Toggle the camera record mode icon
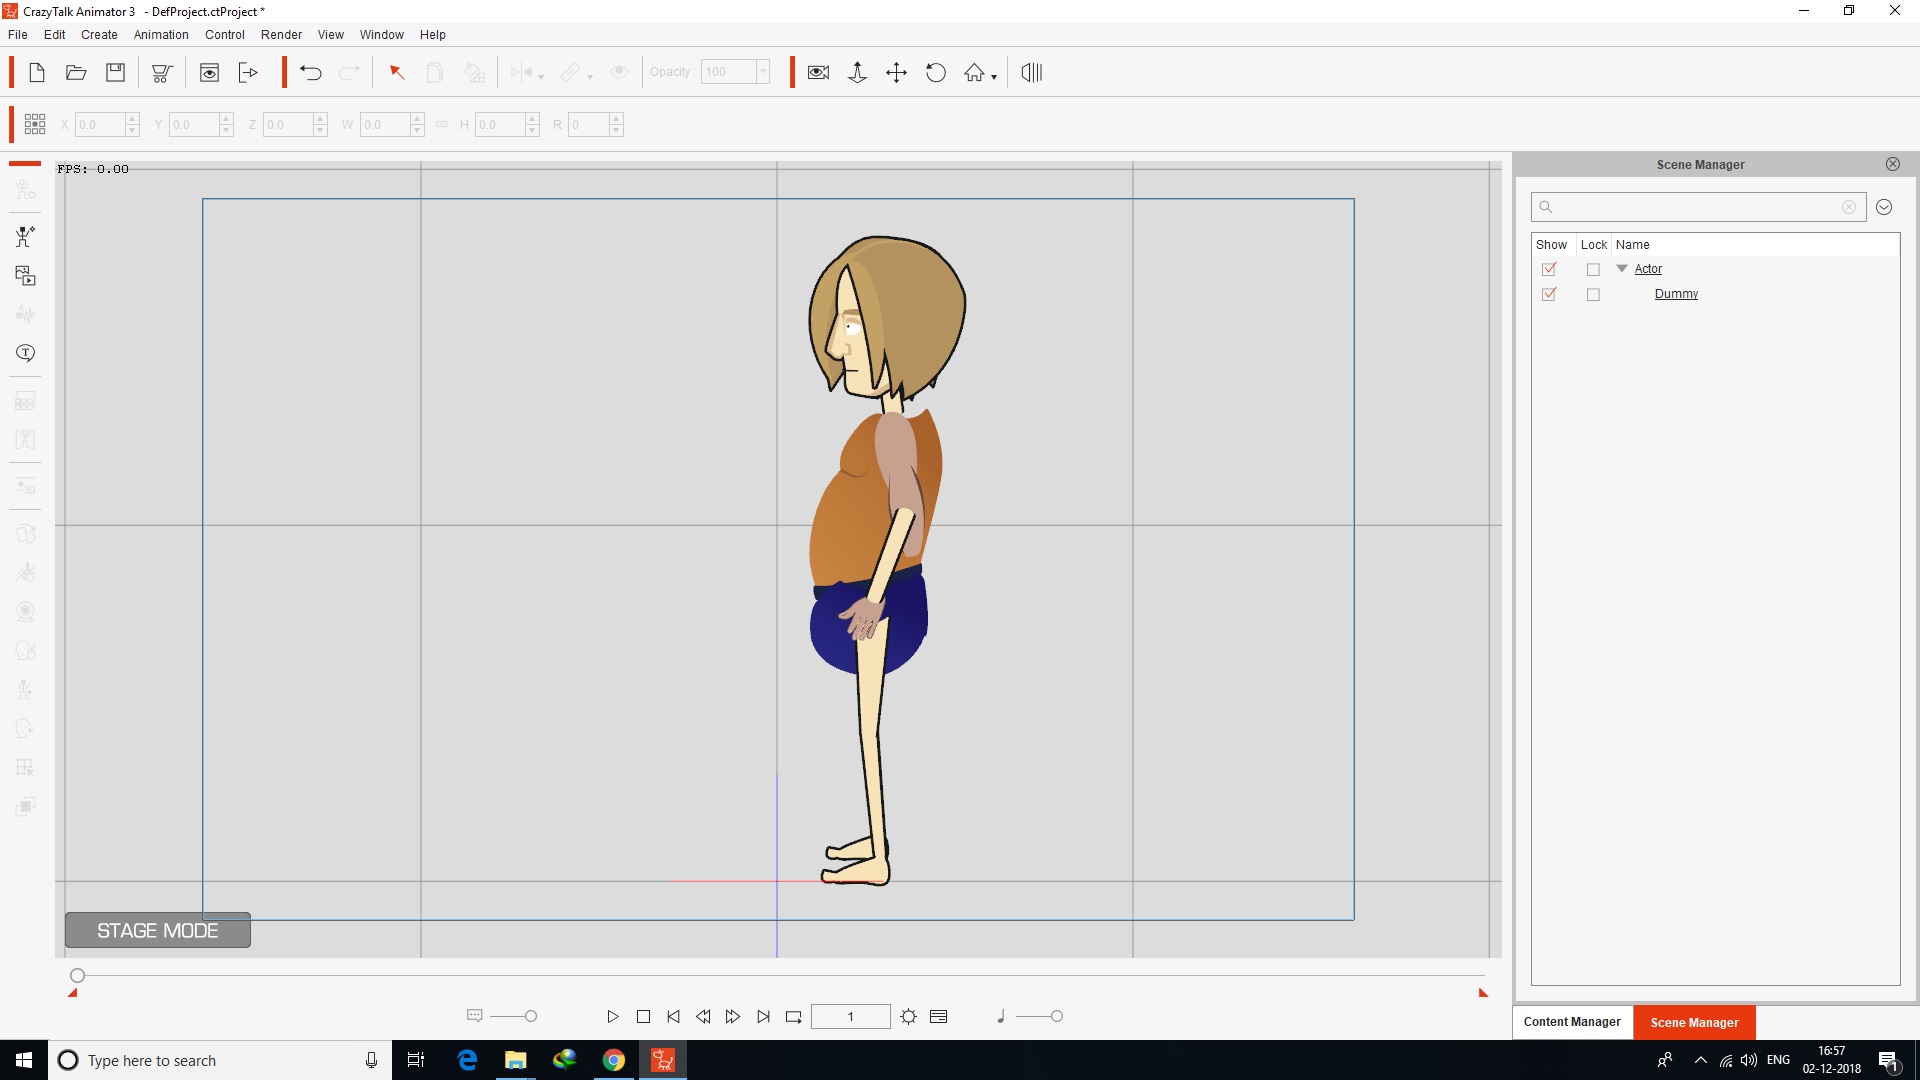 click(x=818, y=72)
